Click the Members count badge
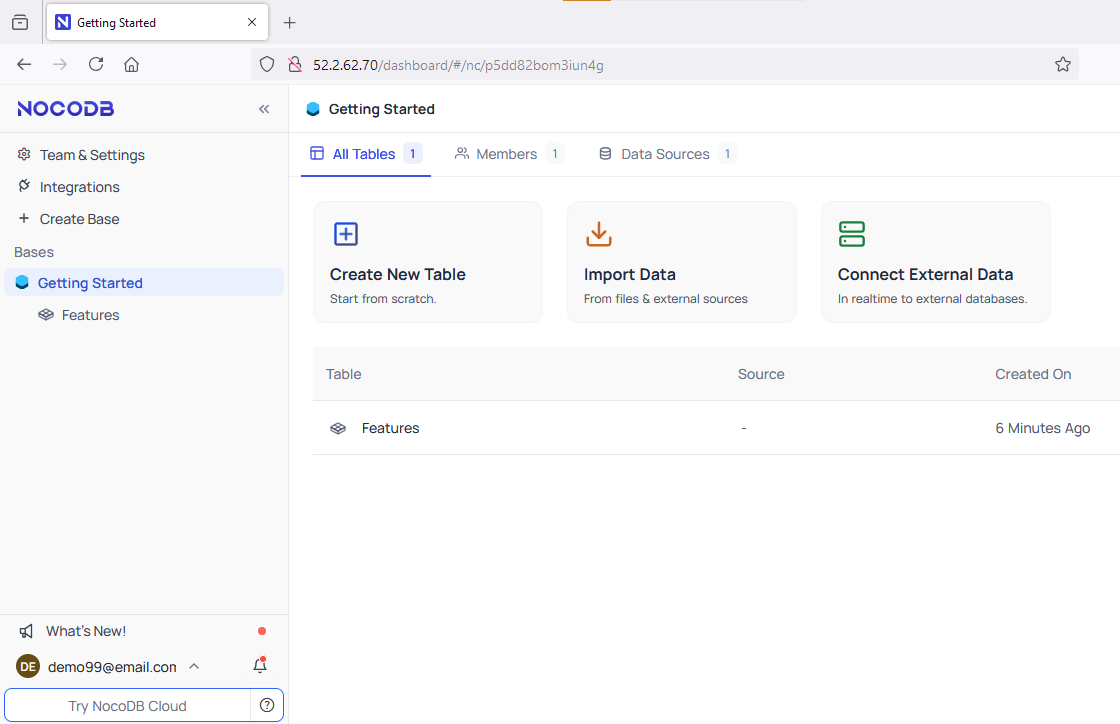Viewport: 1120px width, 724px height. tap(555, 154)
